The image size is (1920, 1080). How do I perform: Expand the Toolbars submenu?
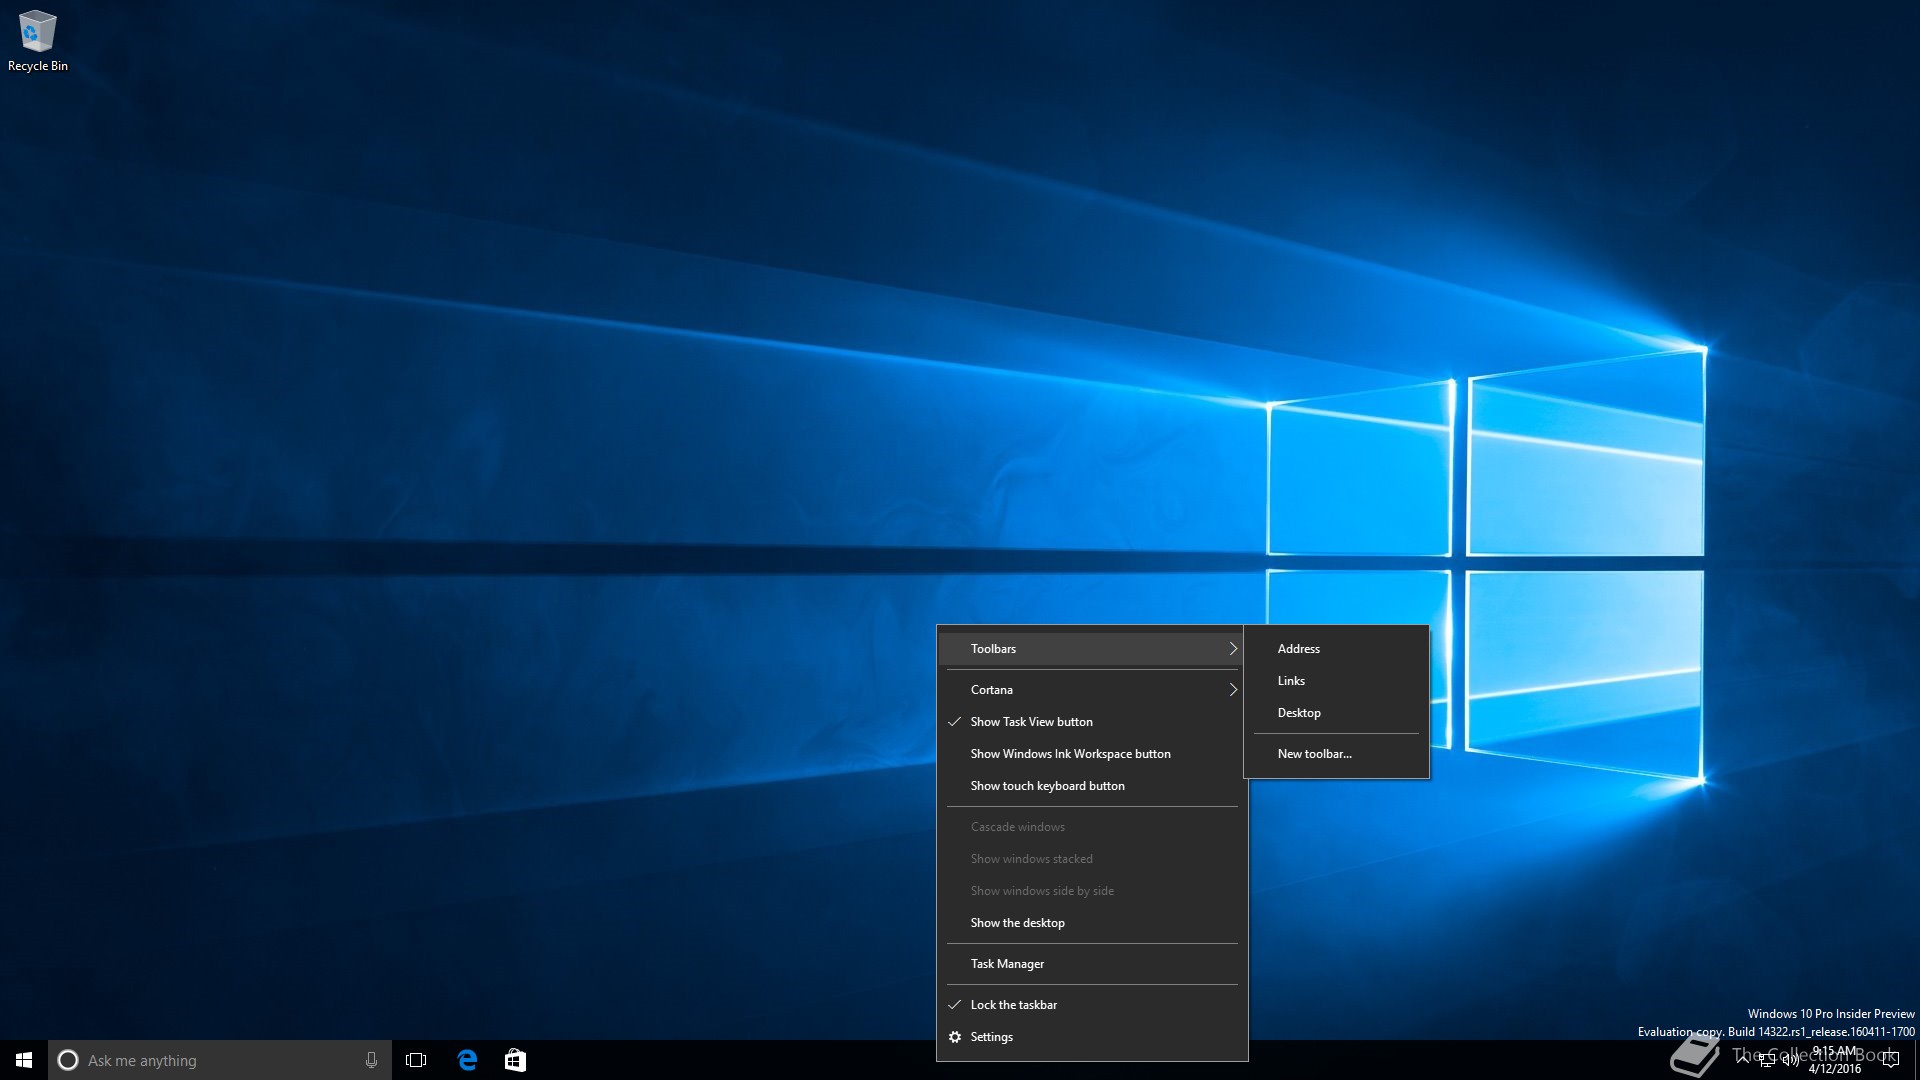[1092, 649]
